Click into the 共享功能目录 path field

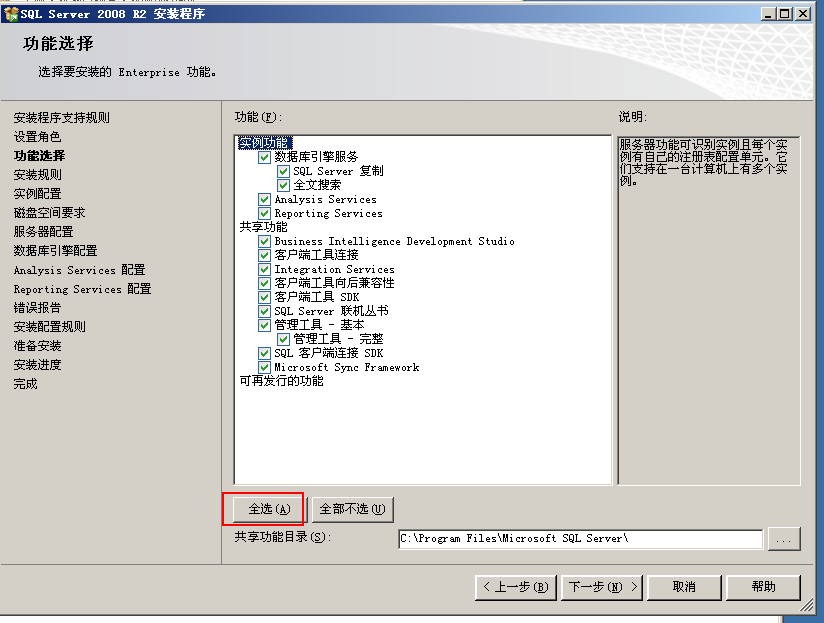click(580, 538)
